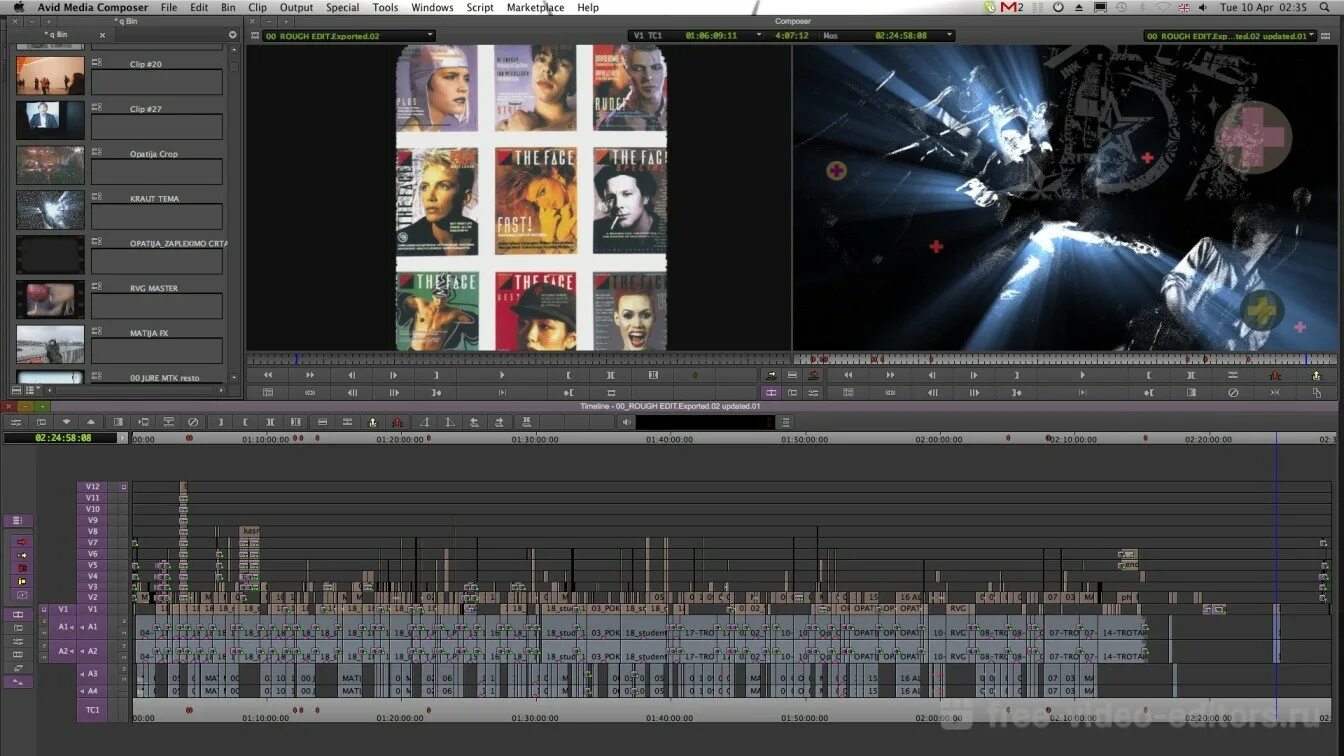Open the Apple menu

17,7
